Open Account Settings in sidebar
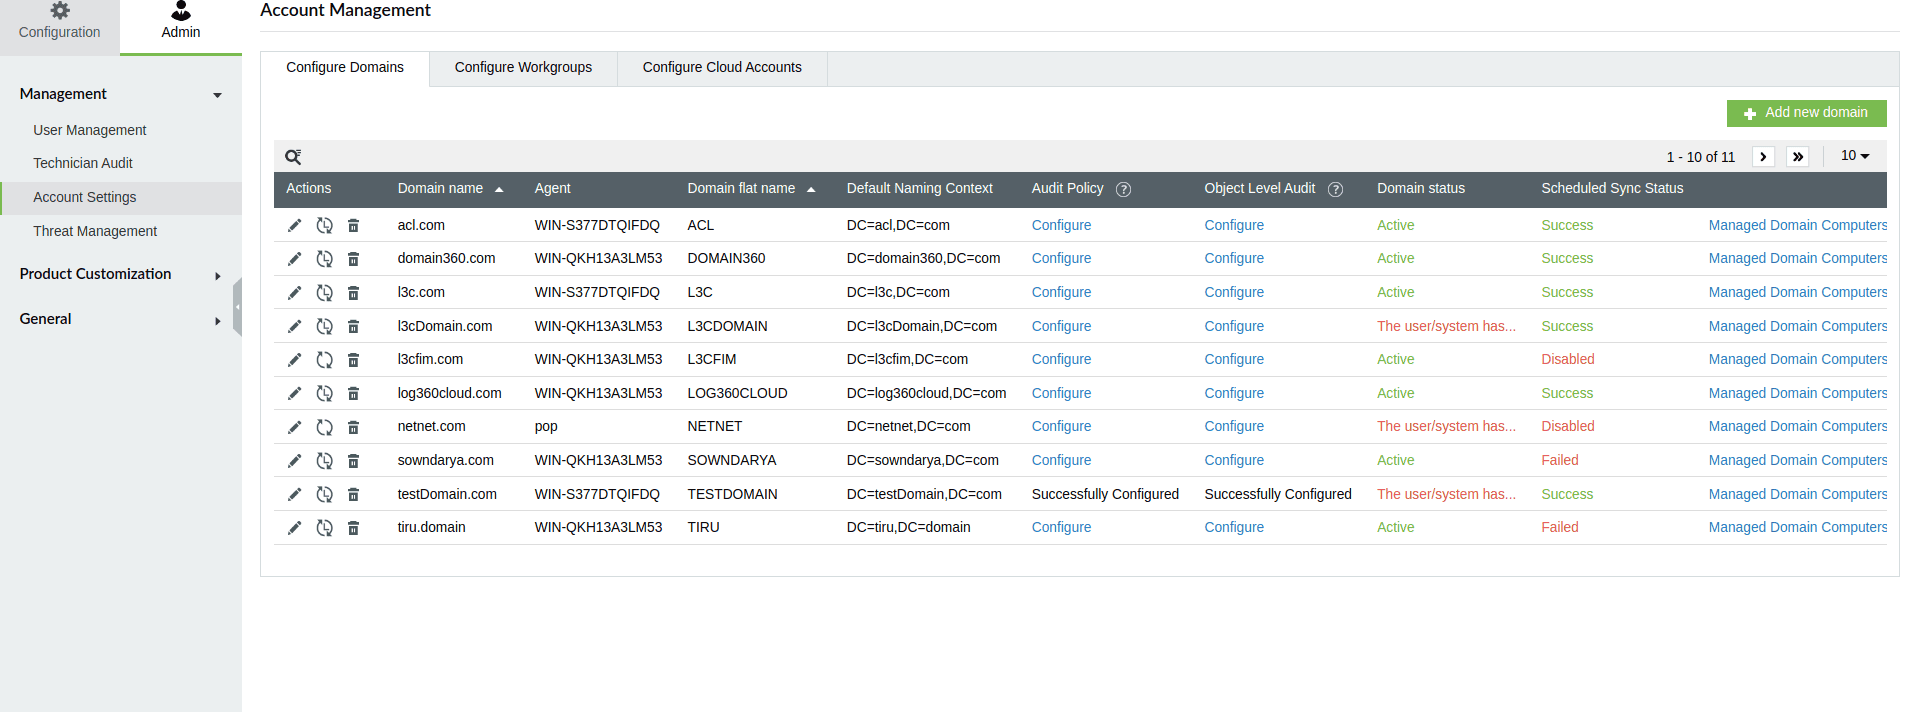1908x712 pixels. point(85,197)
